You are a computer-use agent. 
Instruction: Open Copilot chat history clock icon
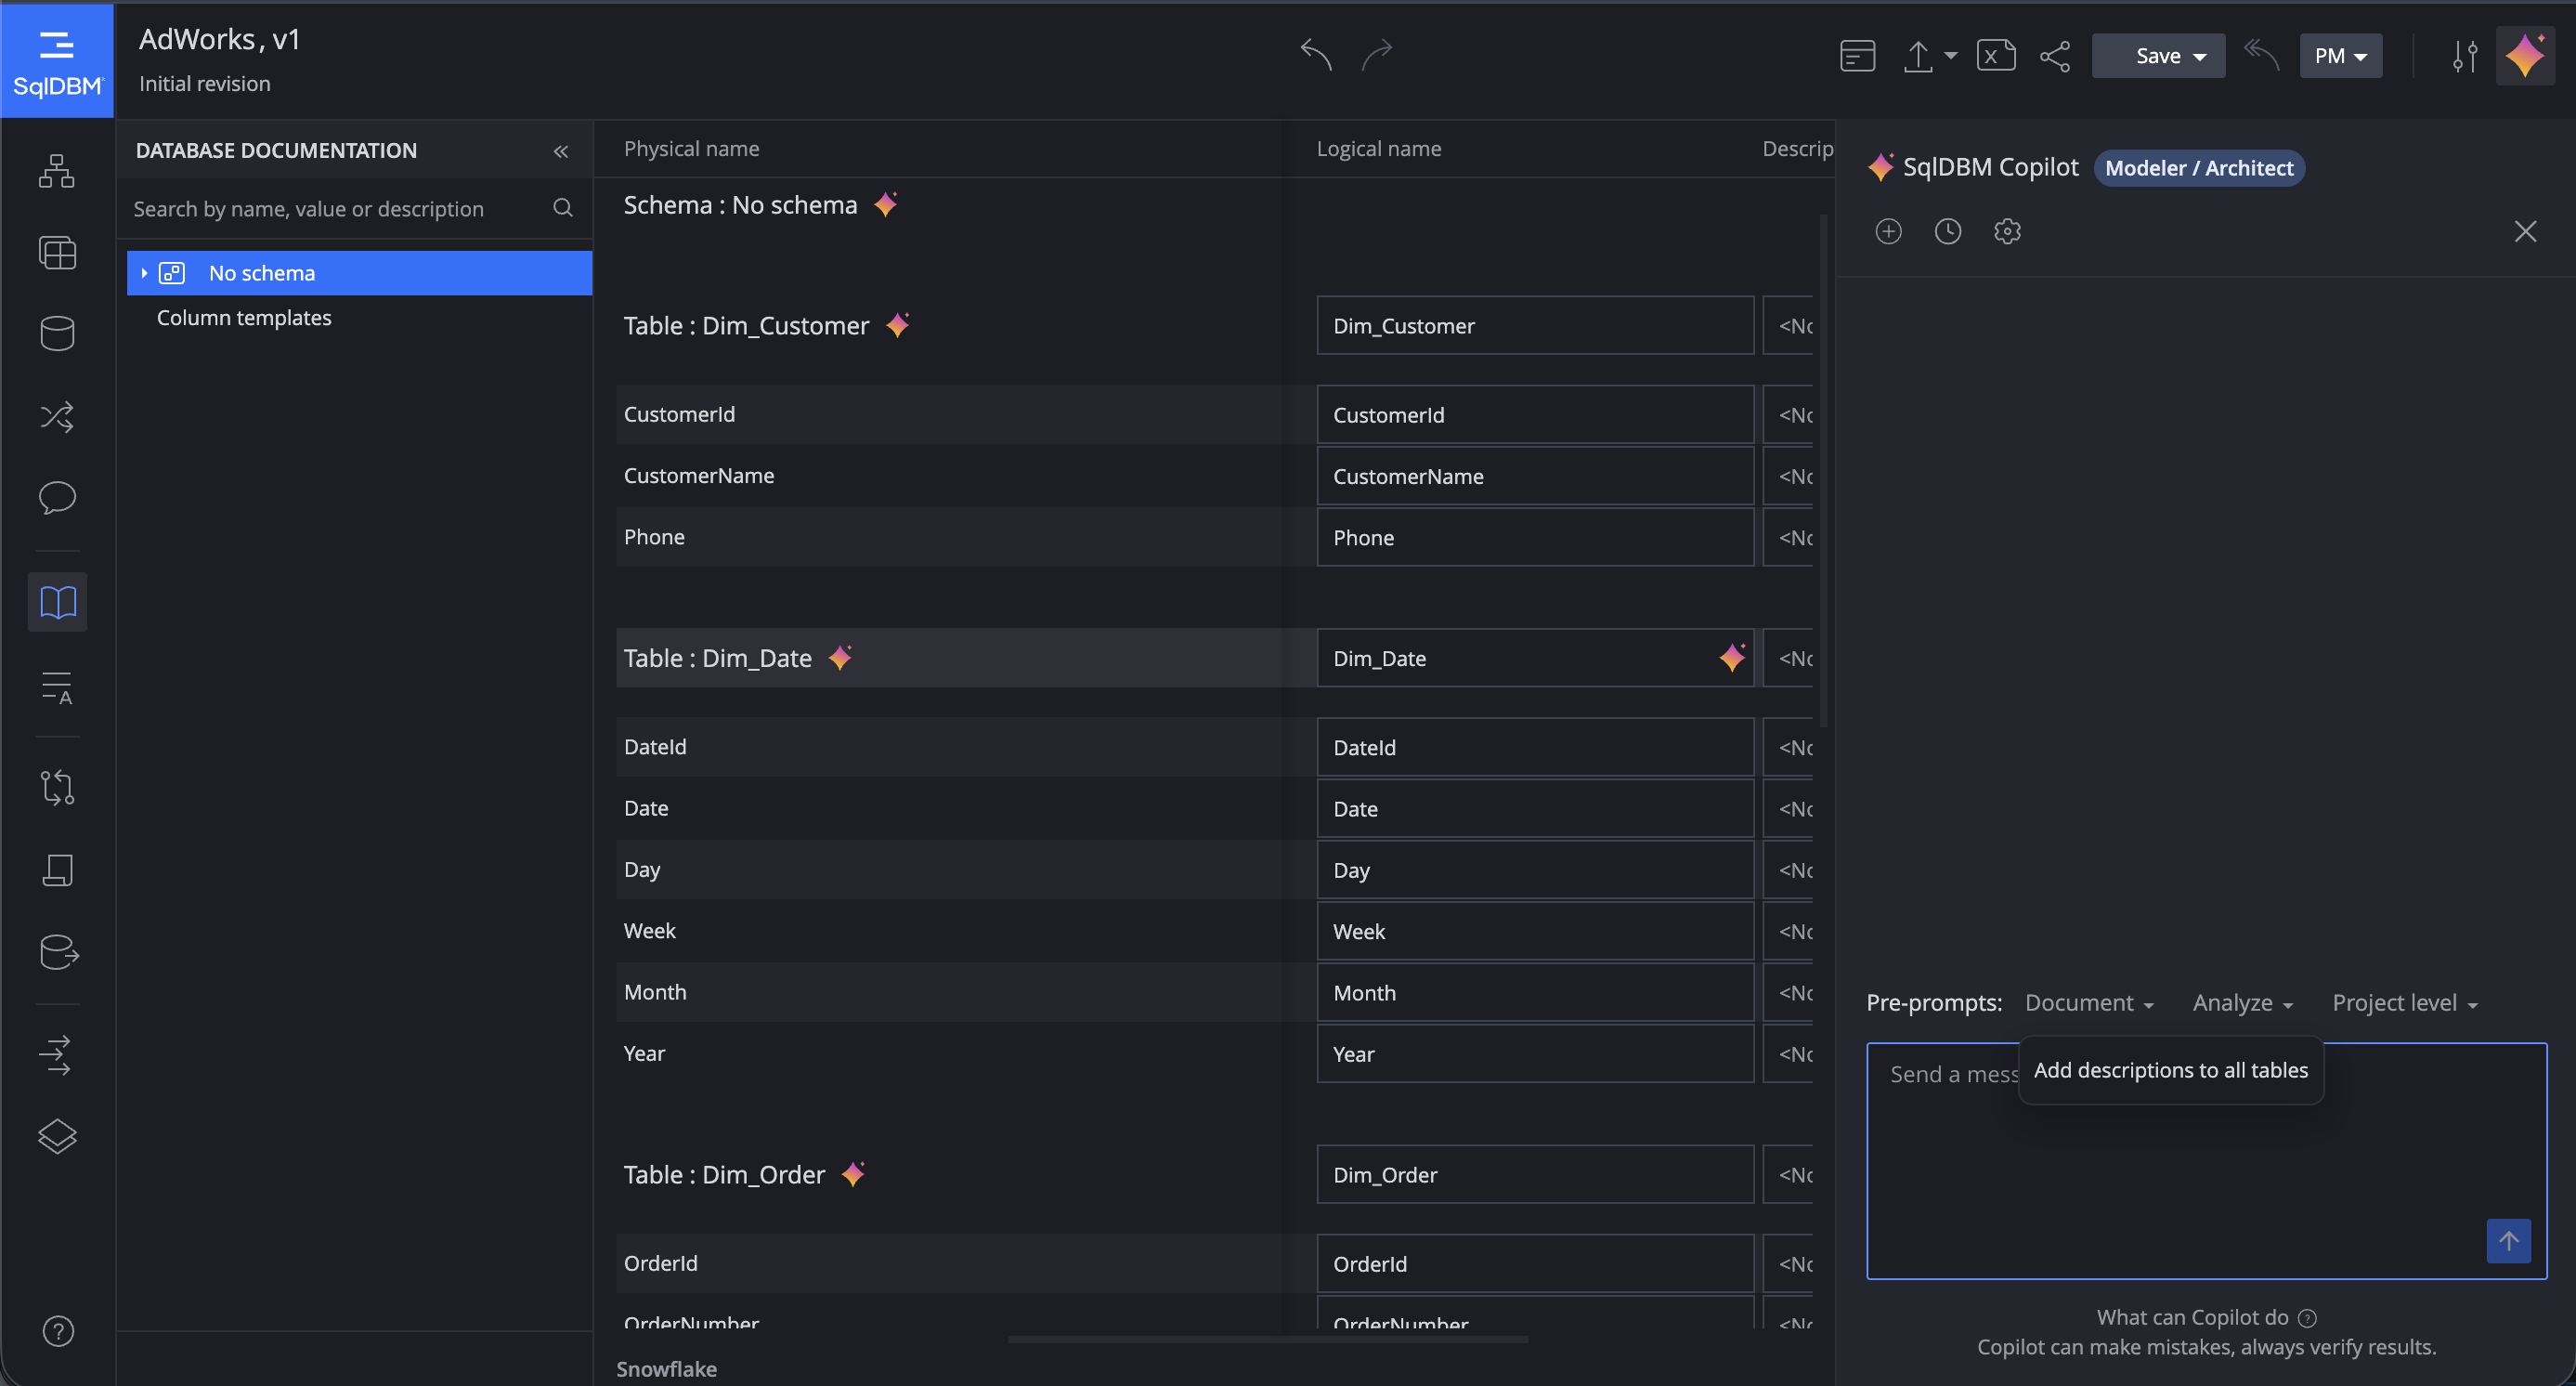pyautogui.click(x=1947, y=232)
